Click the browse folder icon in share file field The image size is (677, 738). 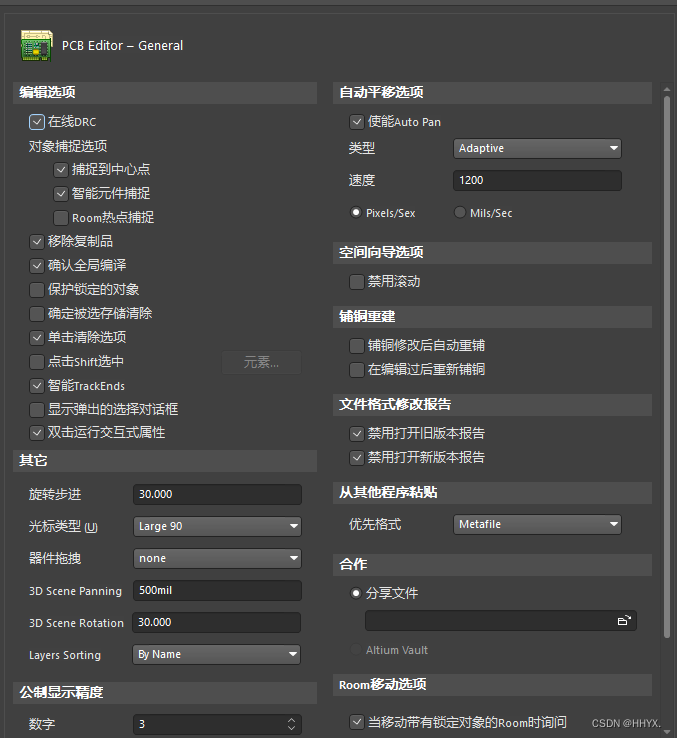(x=624, y=621)
